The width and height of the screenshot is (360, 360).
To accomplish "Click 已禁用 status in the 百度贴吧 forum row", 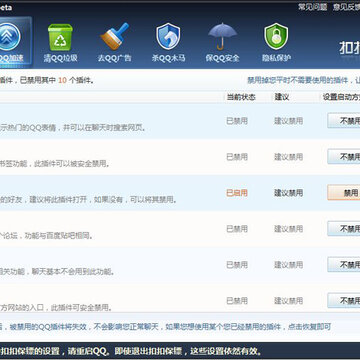I will [237, 229].
